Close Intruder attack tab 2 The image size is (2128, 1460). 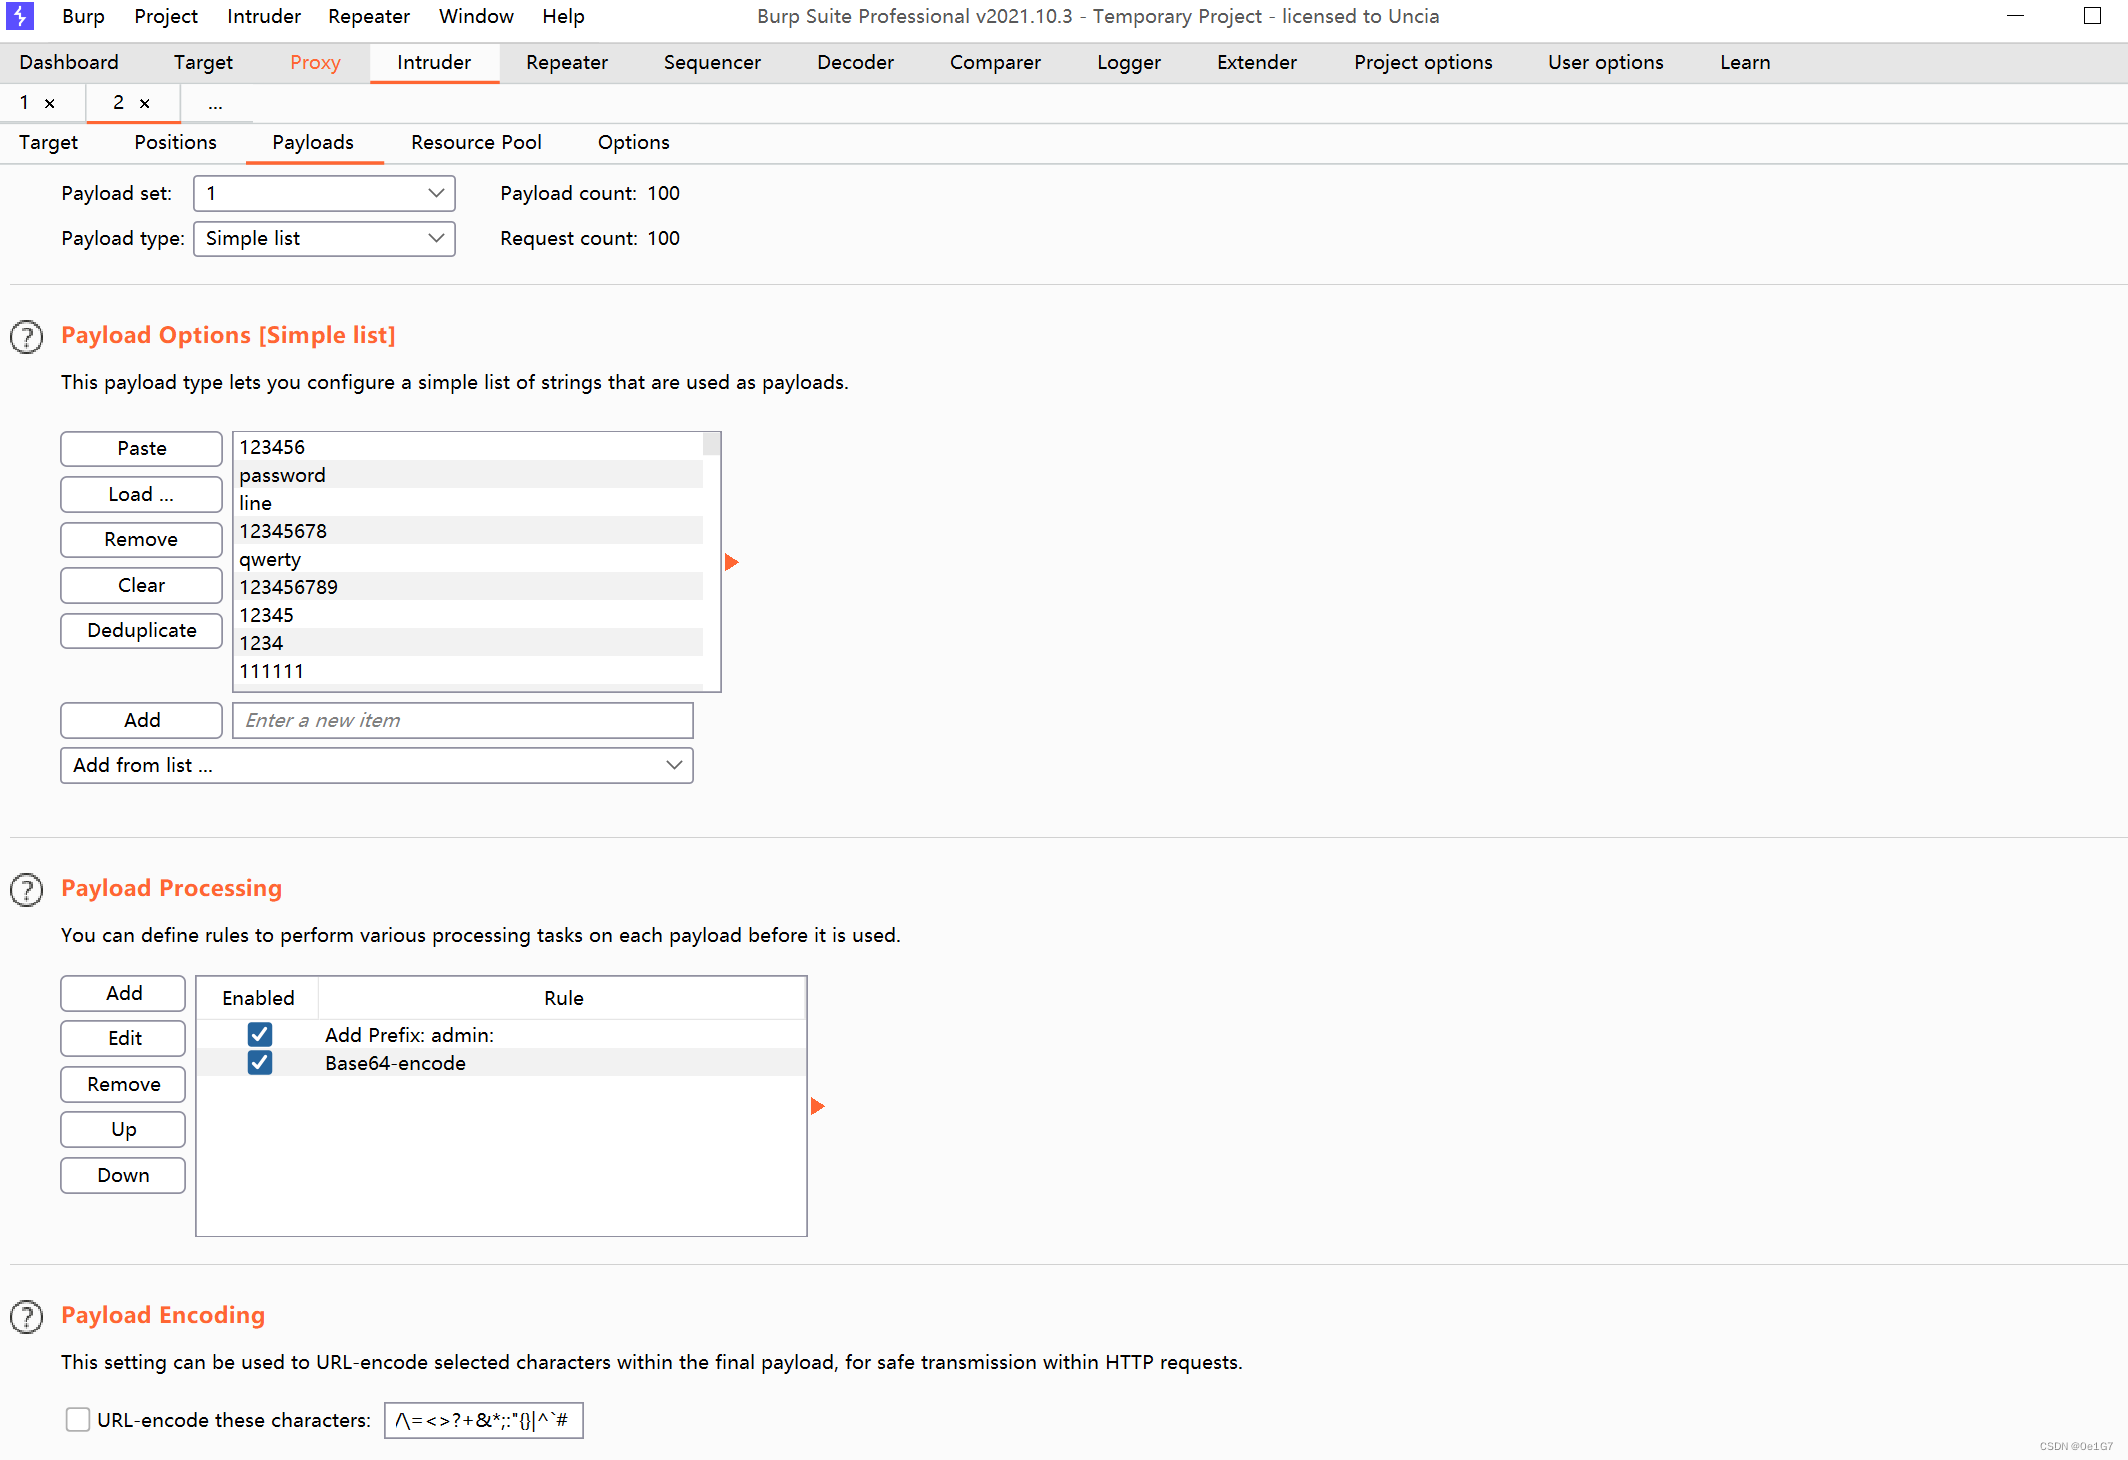point(145,103)
